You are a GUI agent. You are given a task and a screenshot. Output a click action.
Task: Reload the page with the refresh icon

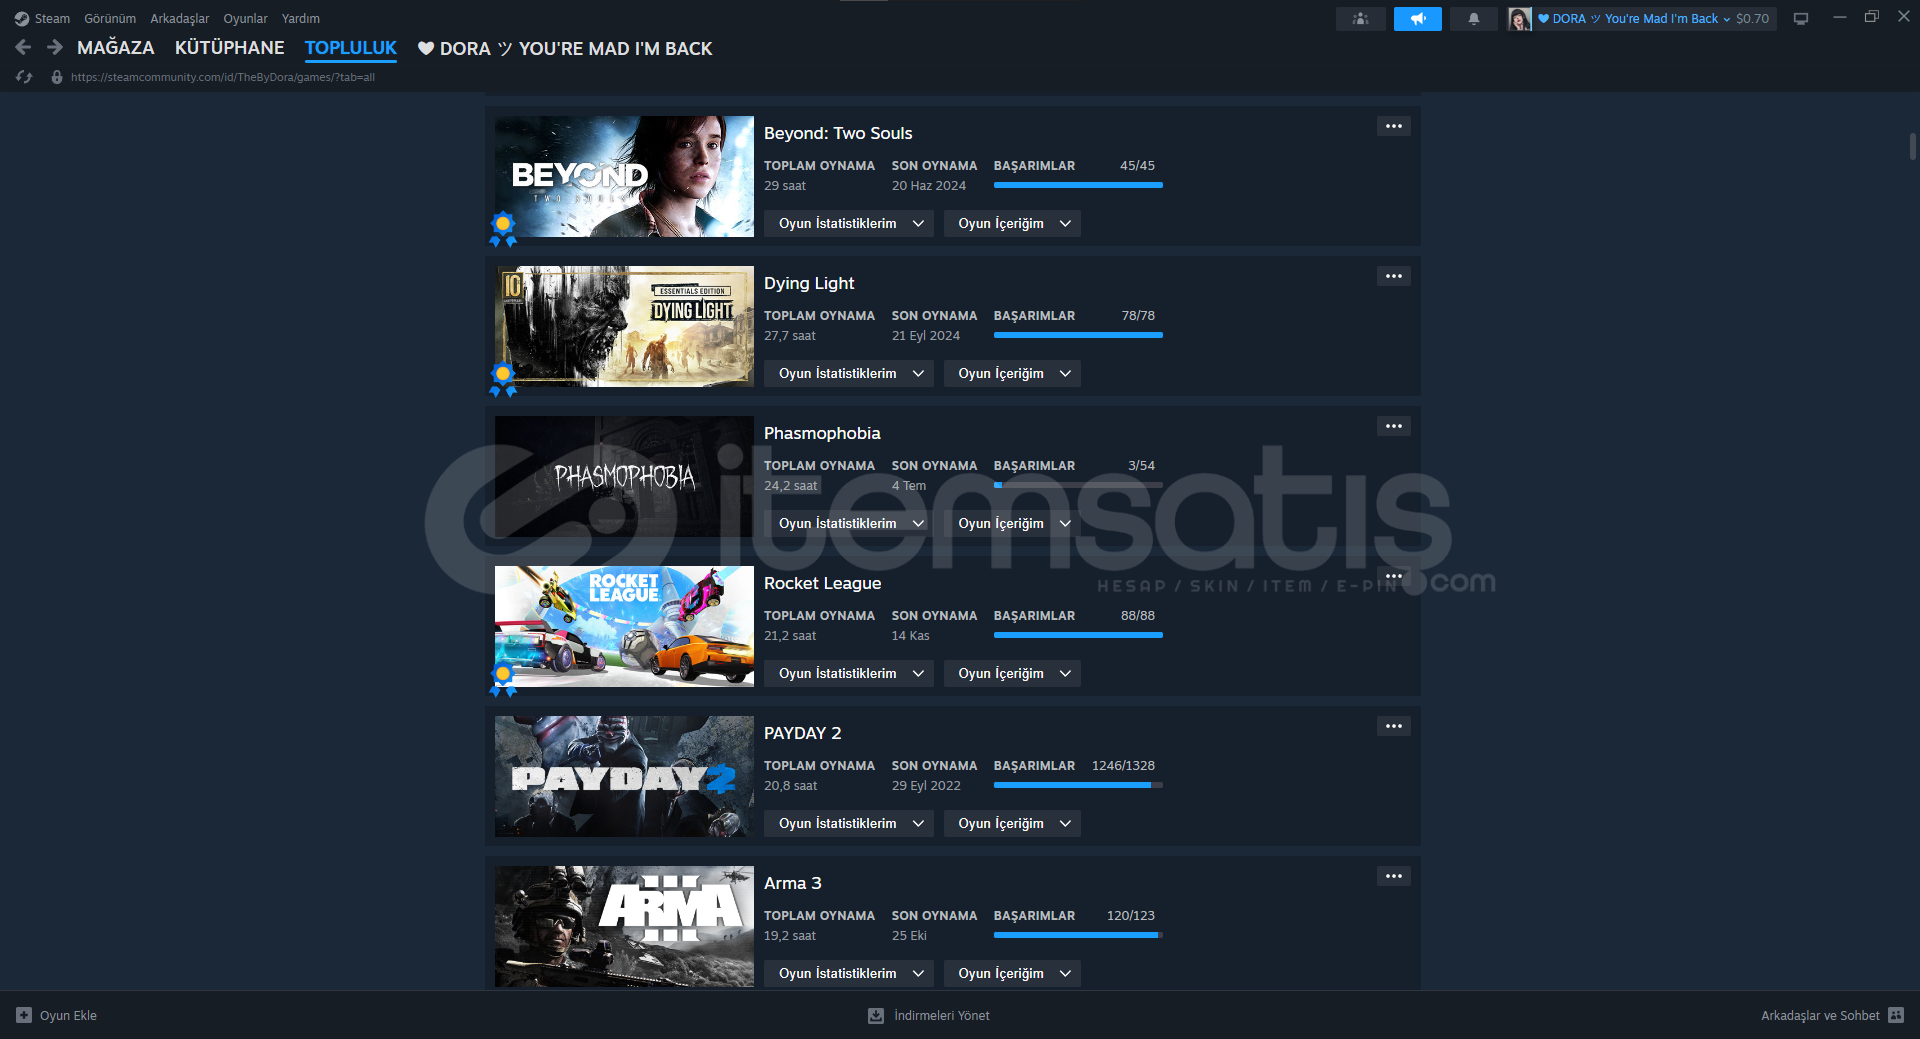coord(24,77)
